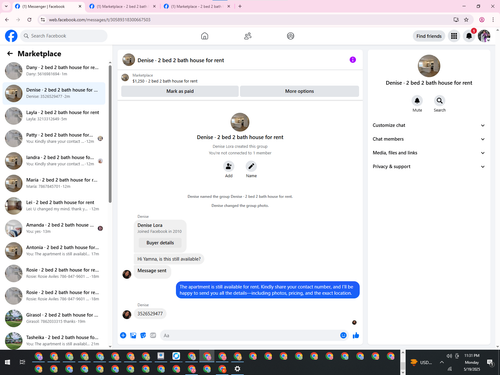Expand Privacy & support section

(429, 166)
